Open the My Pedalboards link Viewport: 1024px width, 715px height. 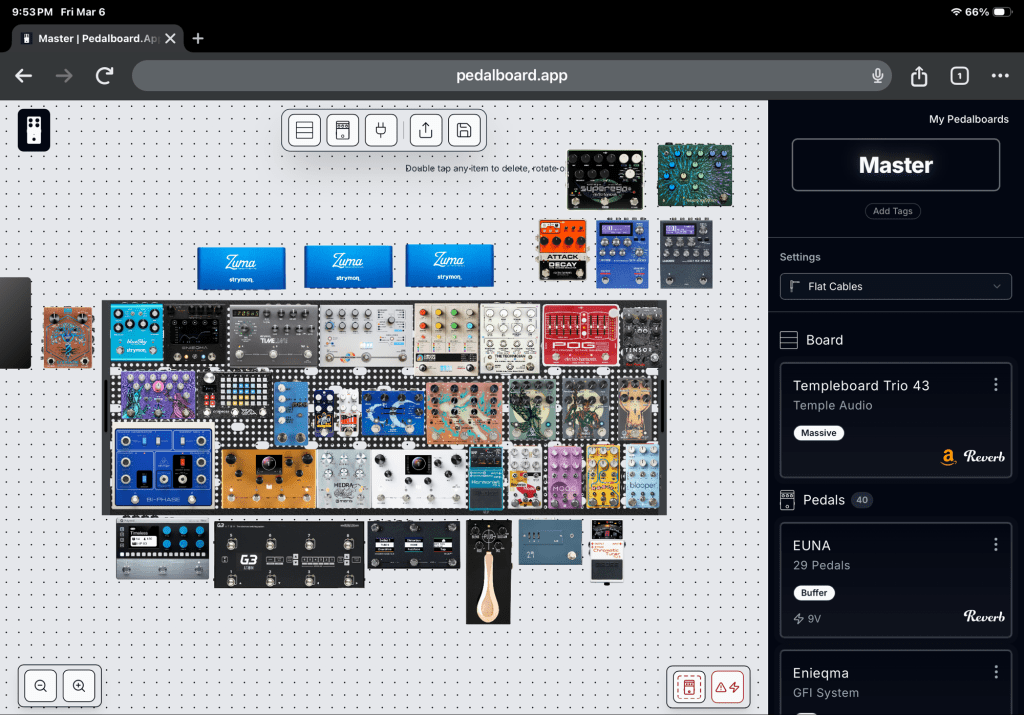pyautogui.click(x=968, y=119)
